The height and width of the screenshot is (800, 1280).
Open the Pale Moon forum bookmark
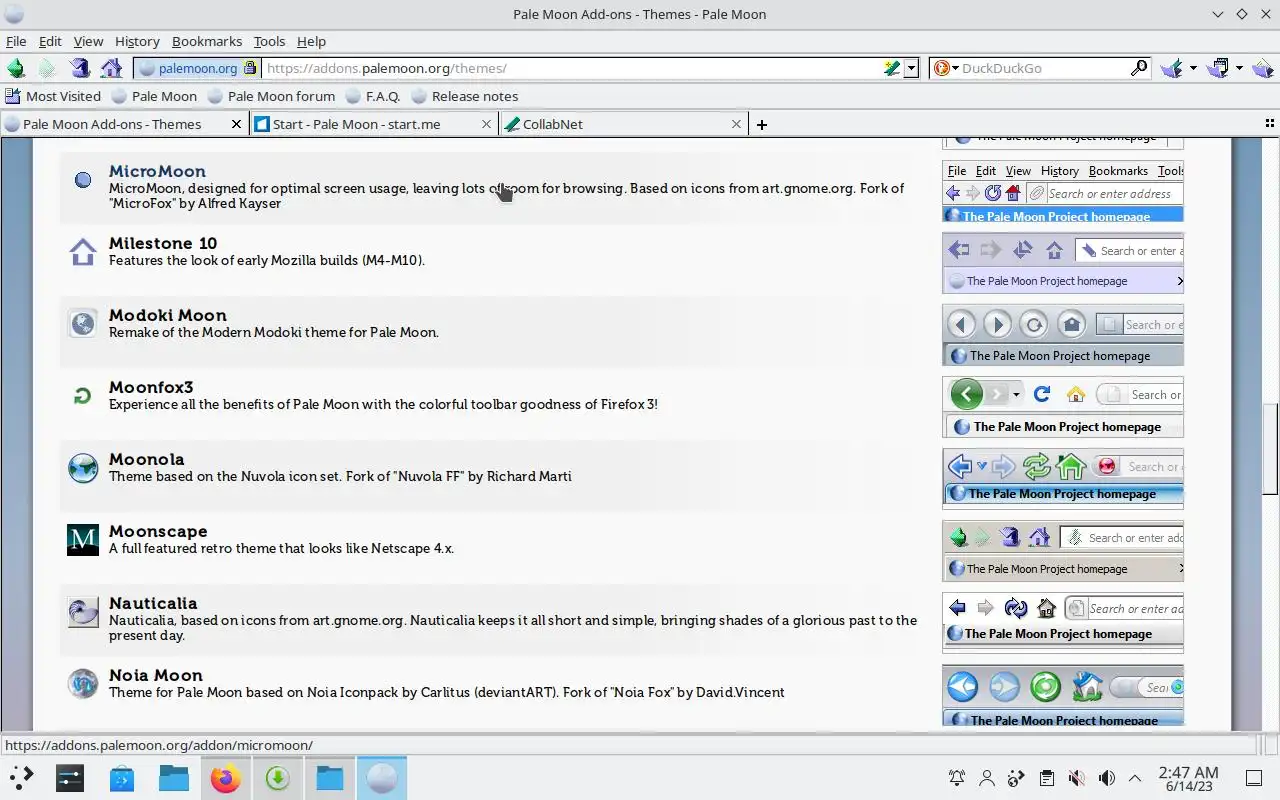click(x=271, y=96)
